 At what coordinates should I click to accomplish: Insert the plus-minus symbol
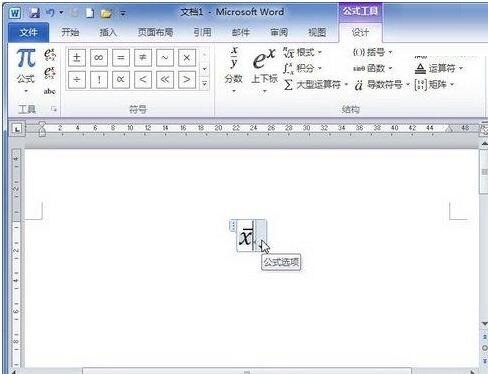click(x=77, y=58)
